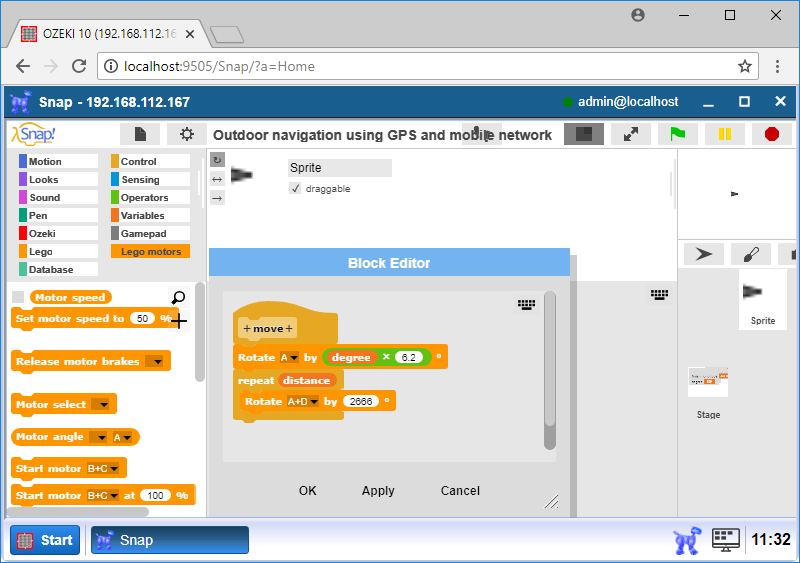This screenshot has height=563, width=800.
Task: Click the palette horizontal scrollbar
Action: [x=78, y=511]
